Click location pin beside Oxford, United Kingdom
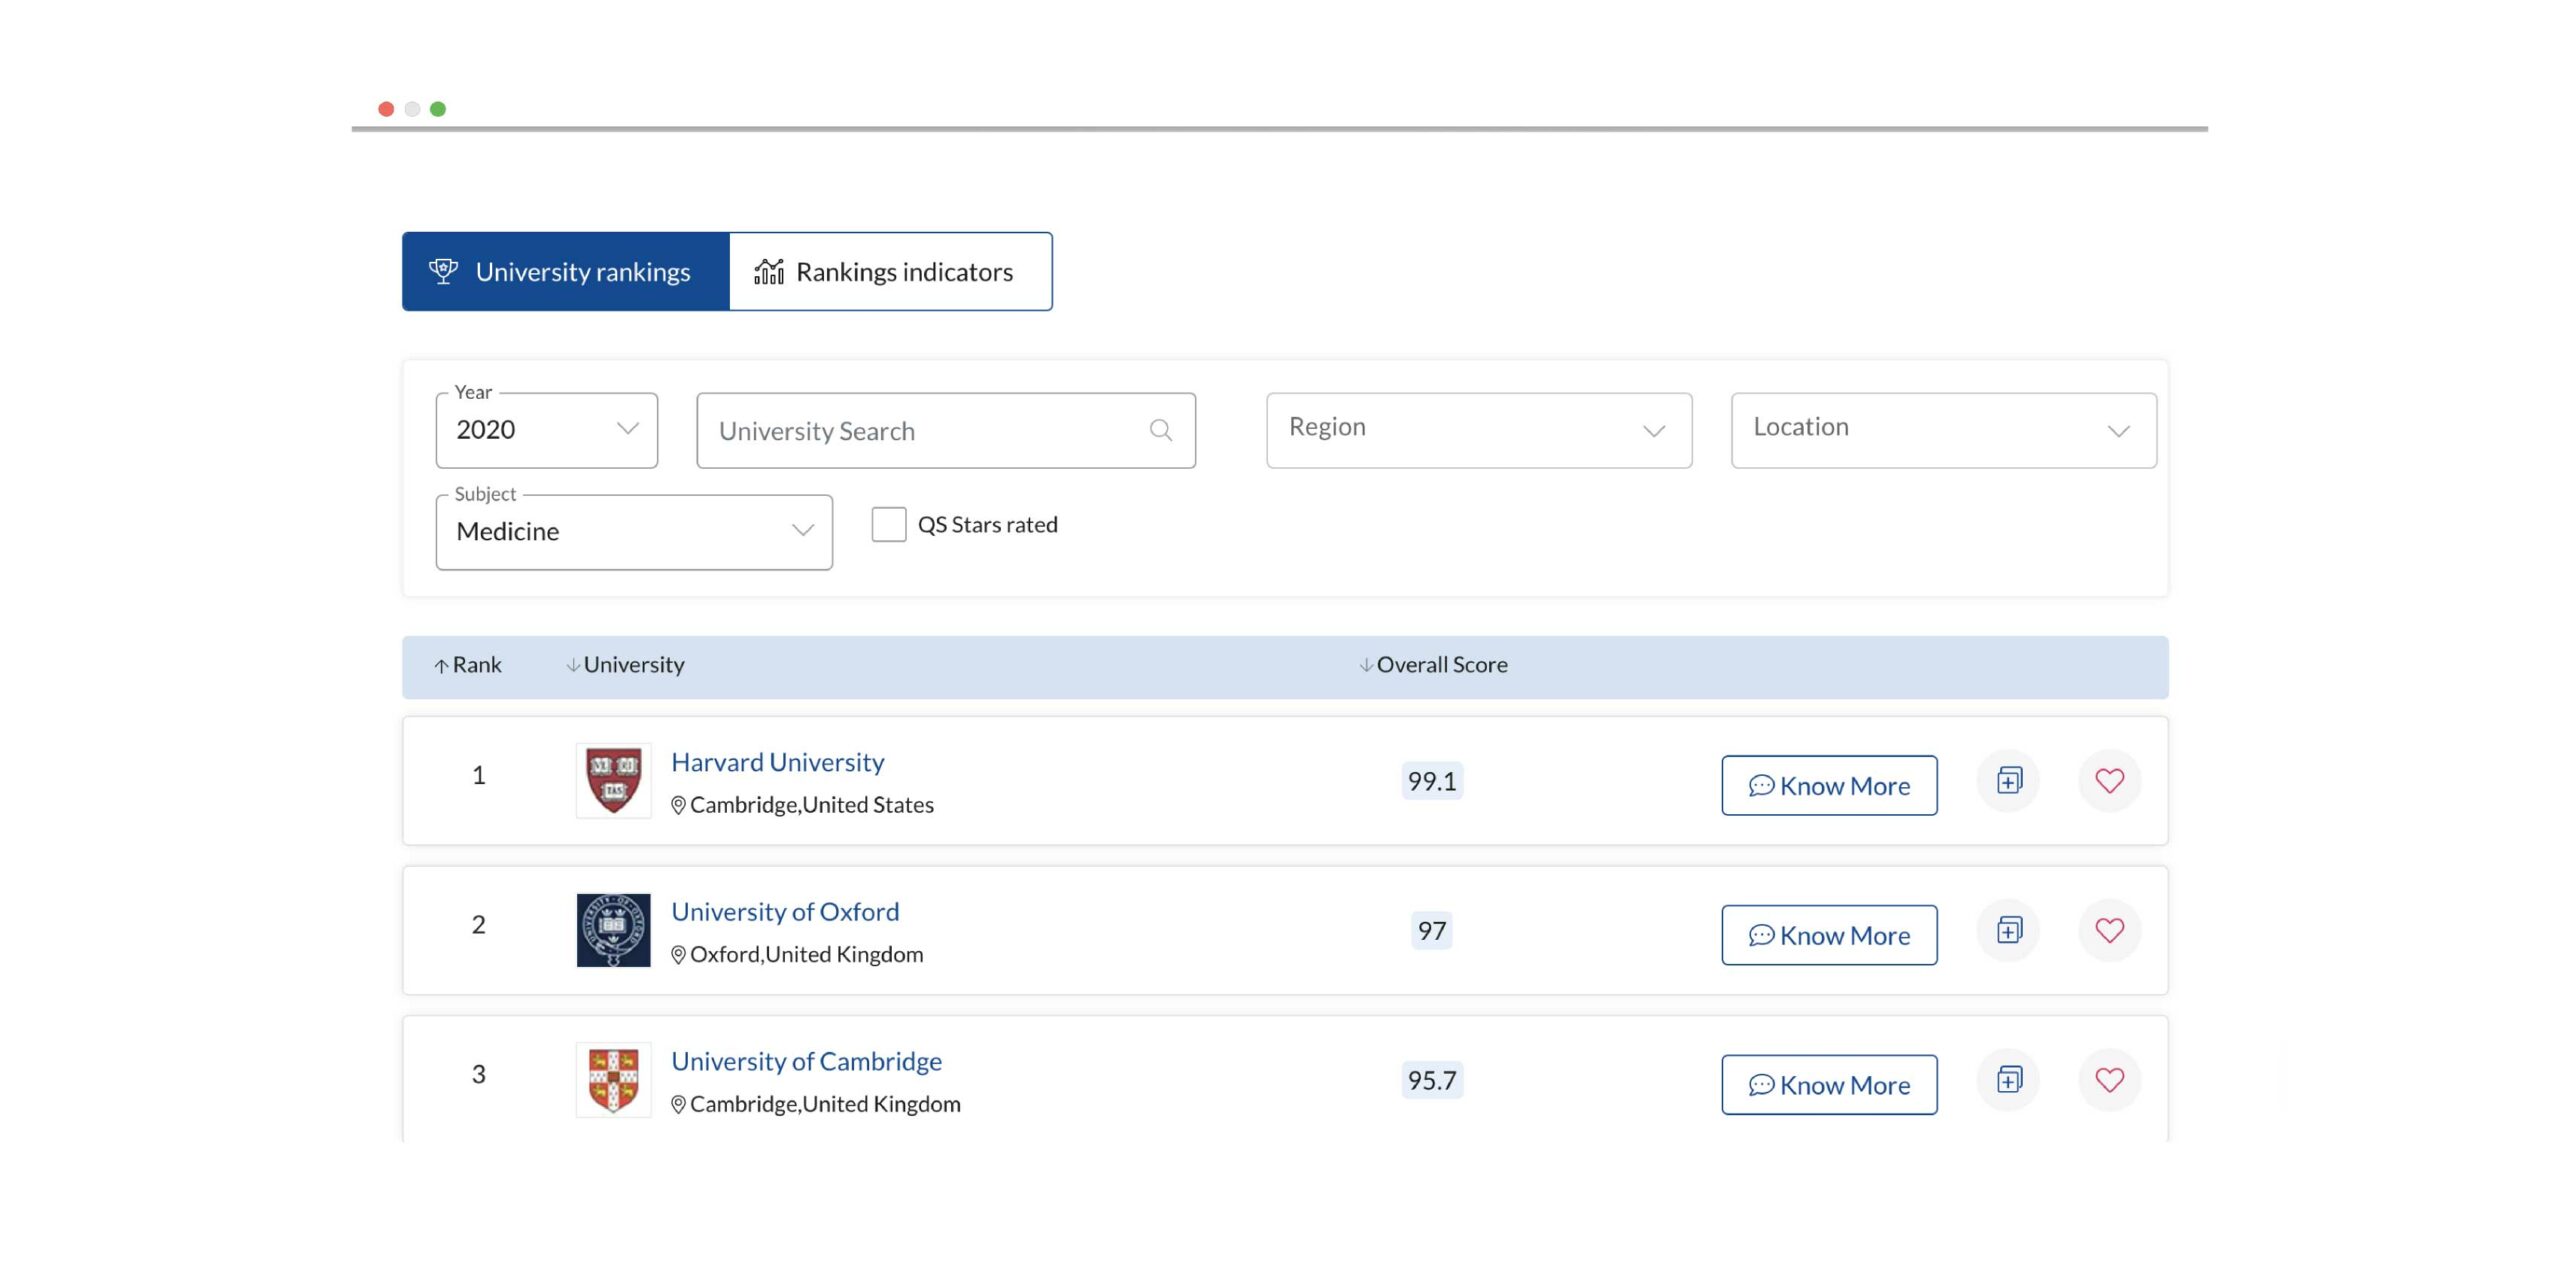The image size is (2560, 1280). click(x=678, y=955)
